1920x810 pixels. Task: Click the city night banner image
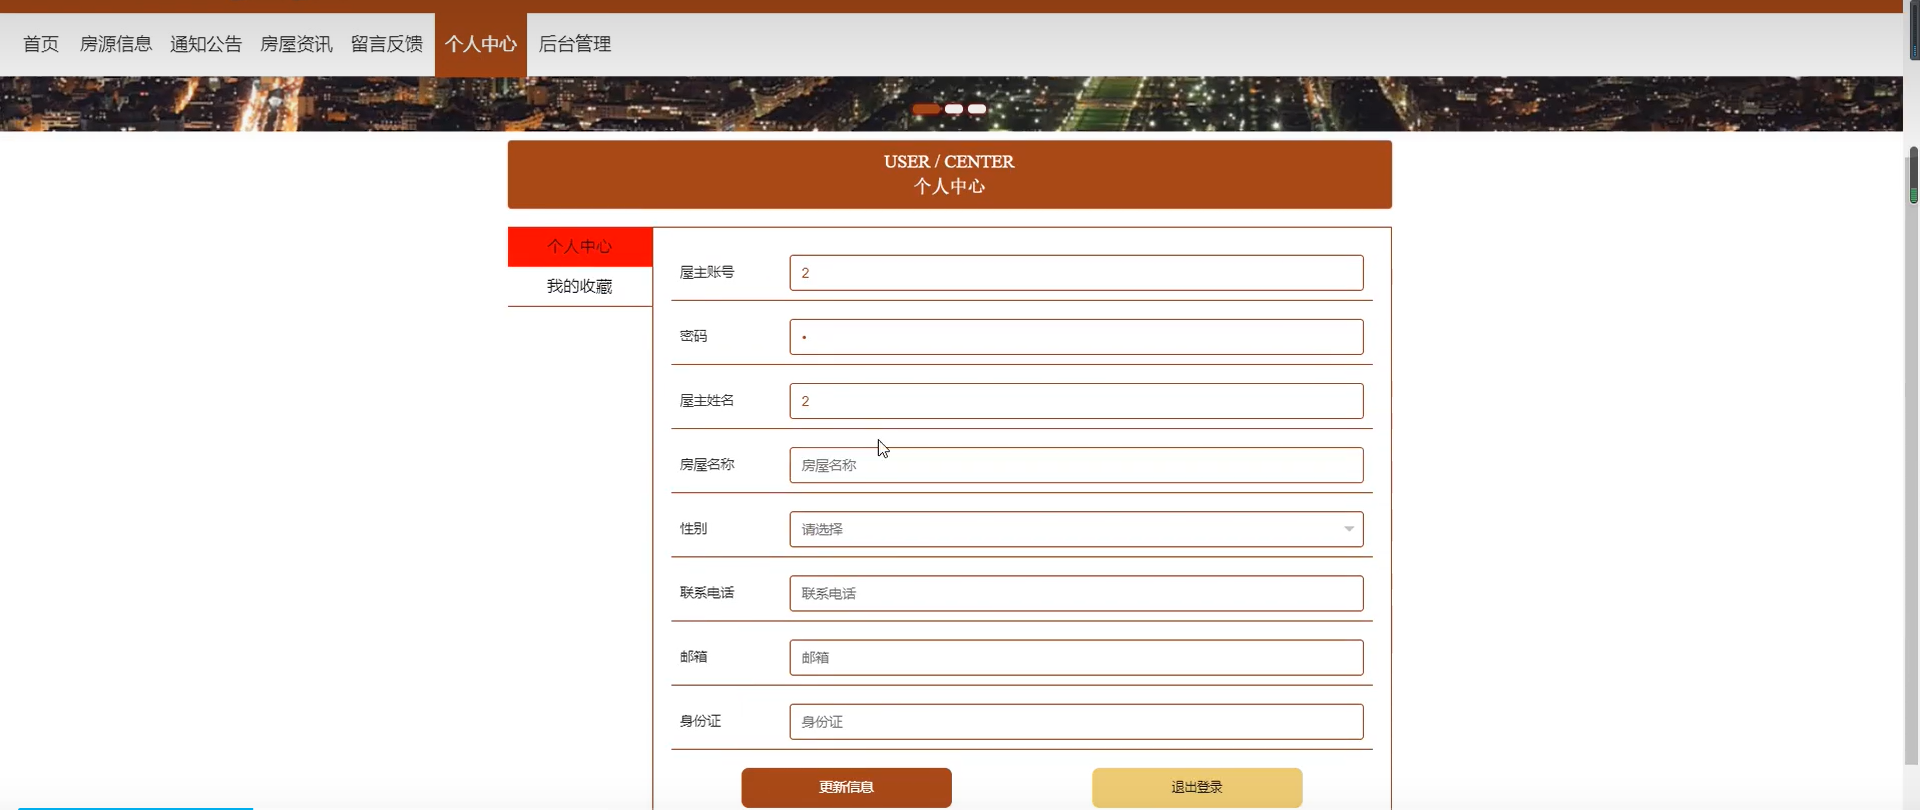click(x=951, y=104)
